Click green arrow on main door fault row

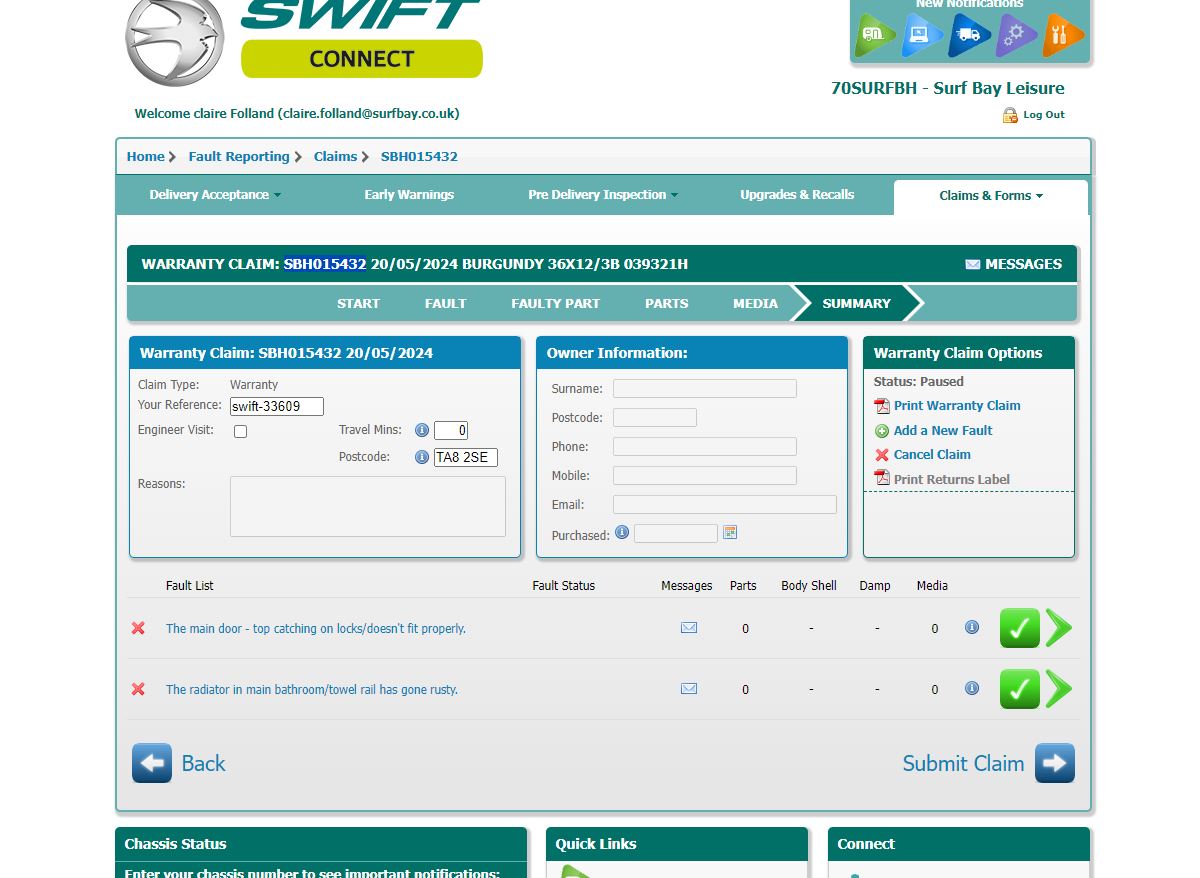click(1059, 628)
